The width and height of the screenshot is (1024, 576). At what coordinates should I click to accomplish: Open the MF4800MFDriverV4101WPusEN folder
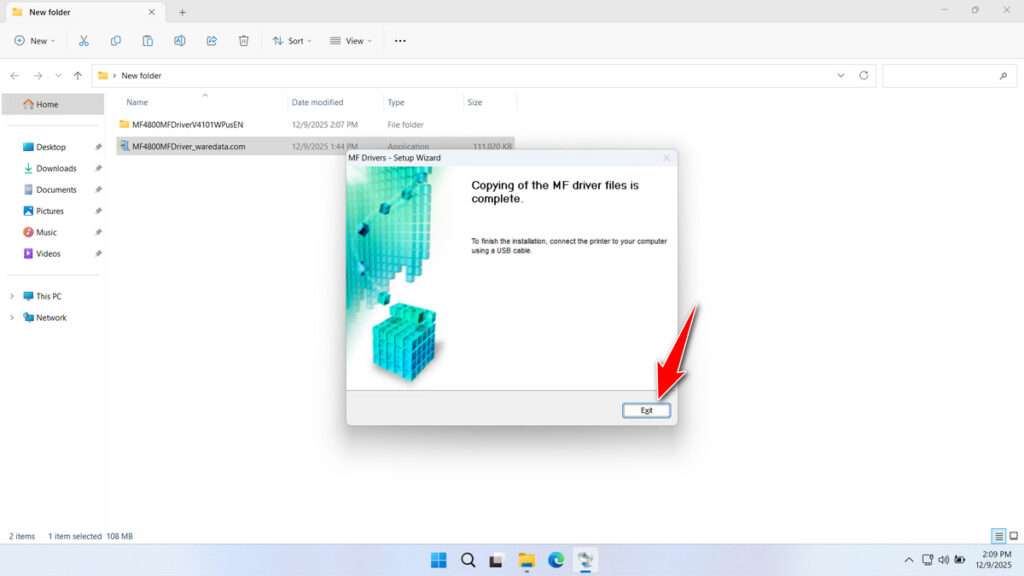pos(187,124)
